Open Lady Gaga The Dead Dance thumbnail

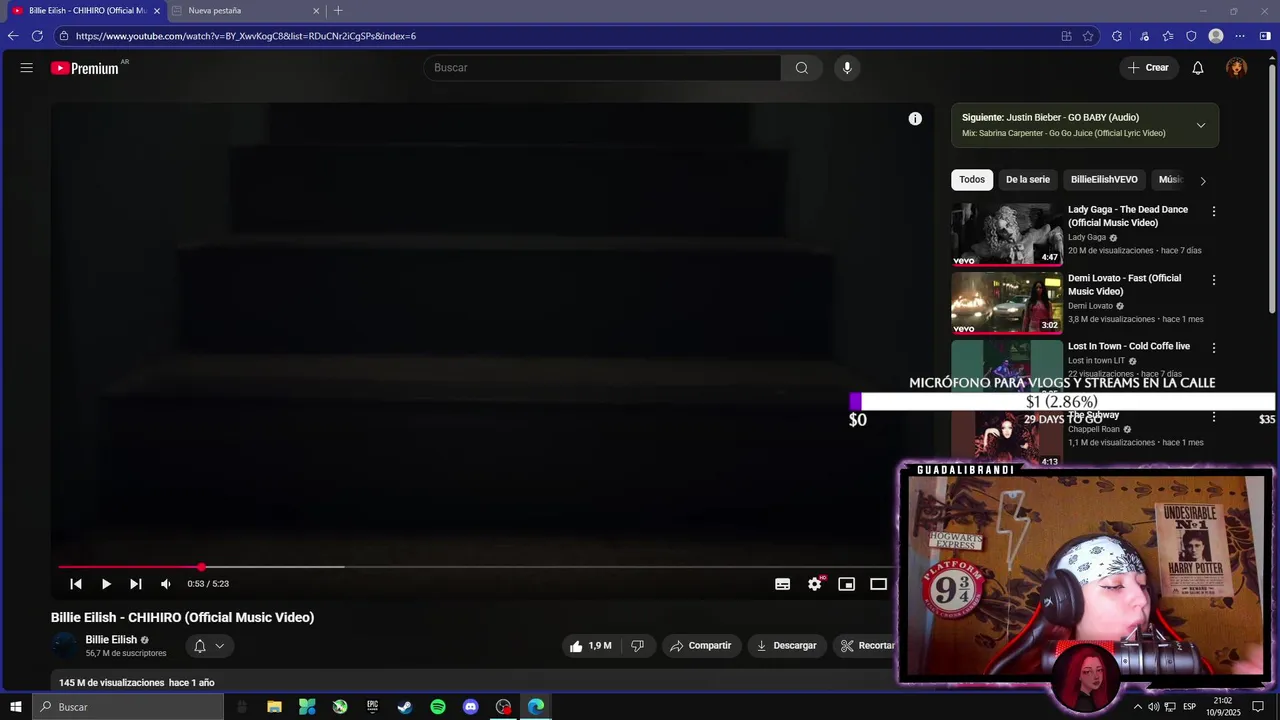pyautogui.click(x=1006, y=234)
